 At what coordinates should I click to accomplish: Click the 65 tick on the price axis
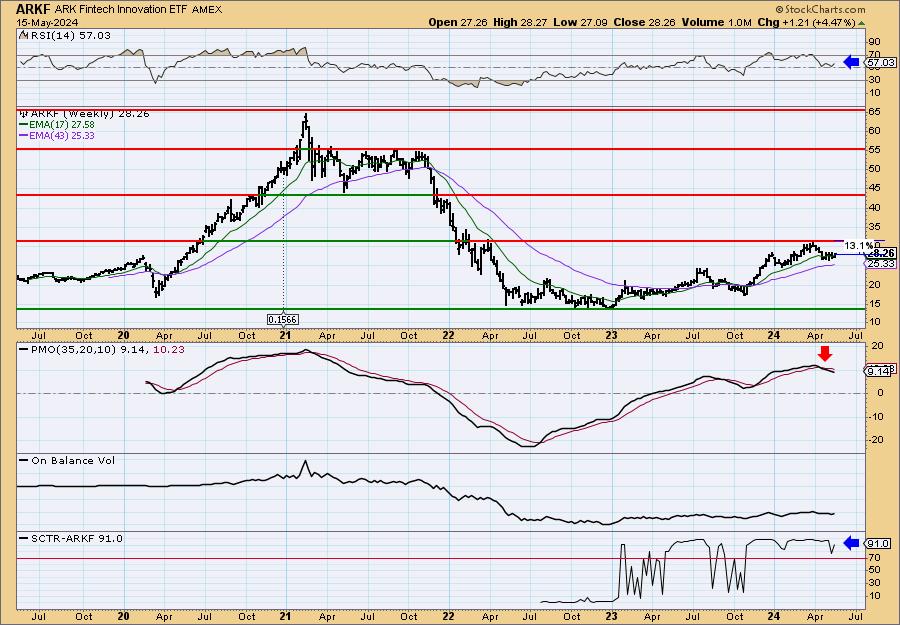[x=874, y=112]
